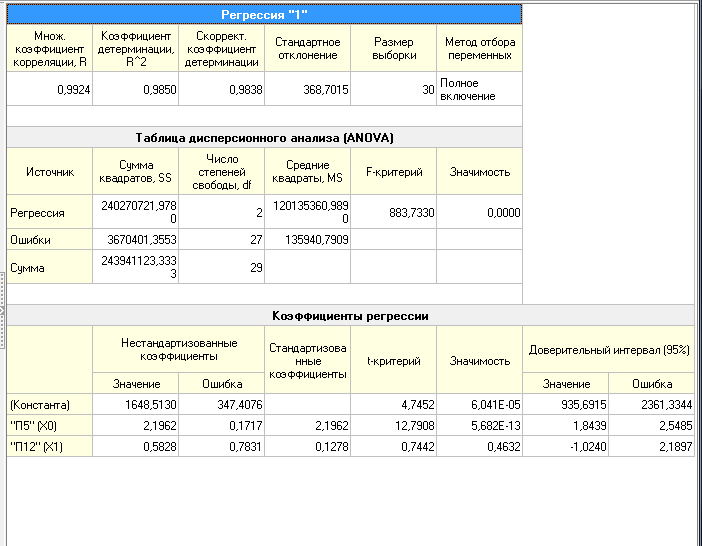Select the significance value 0,4632

pos(479,446)
